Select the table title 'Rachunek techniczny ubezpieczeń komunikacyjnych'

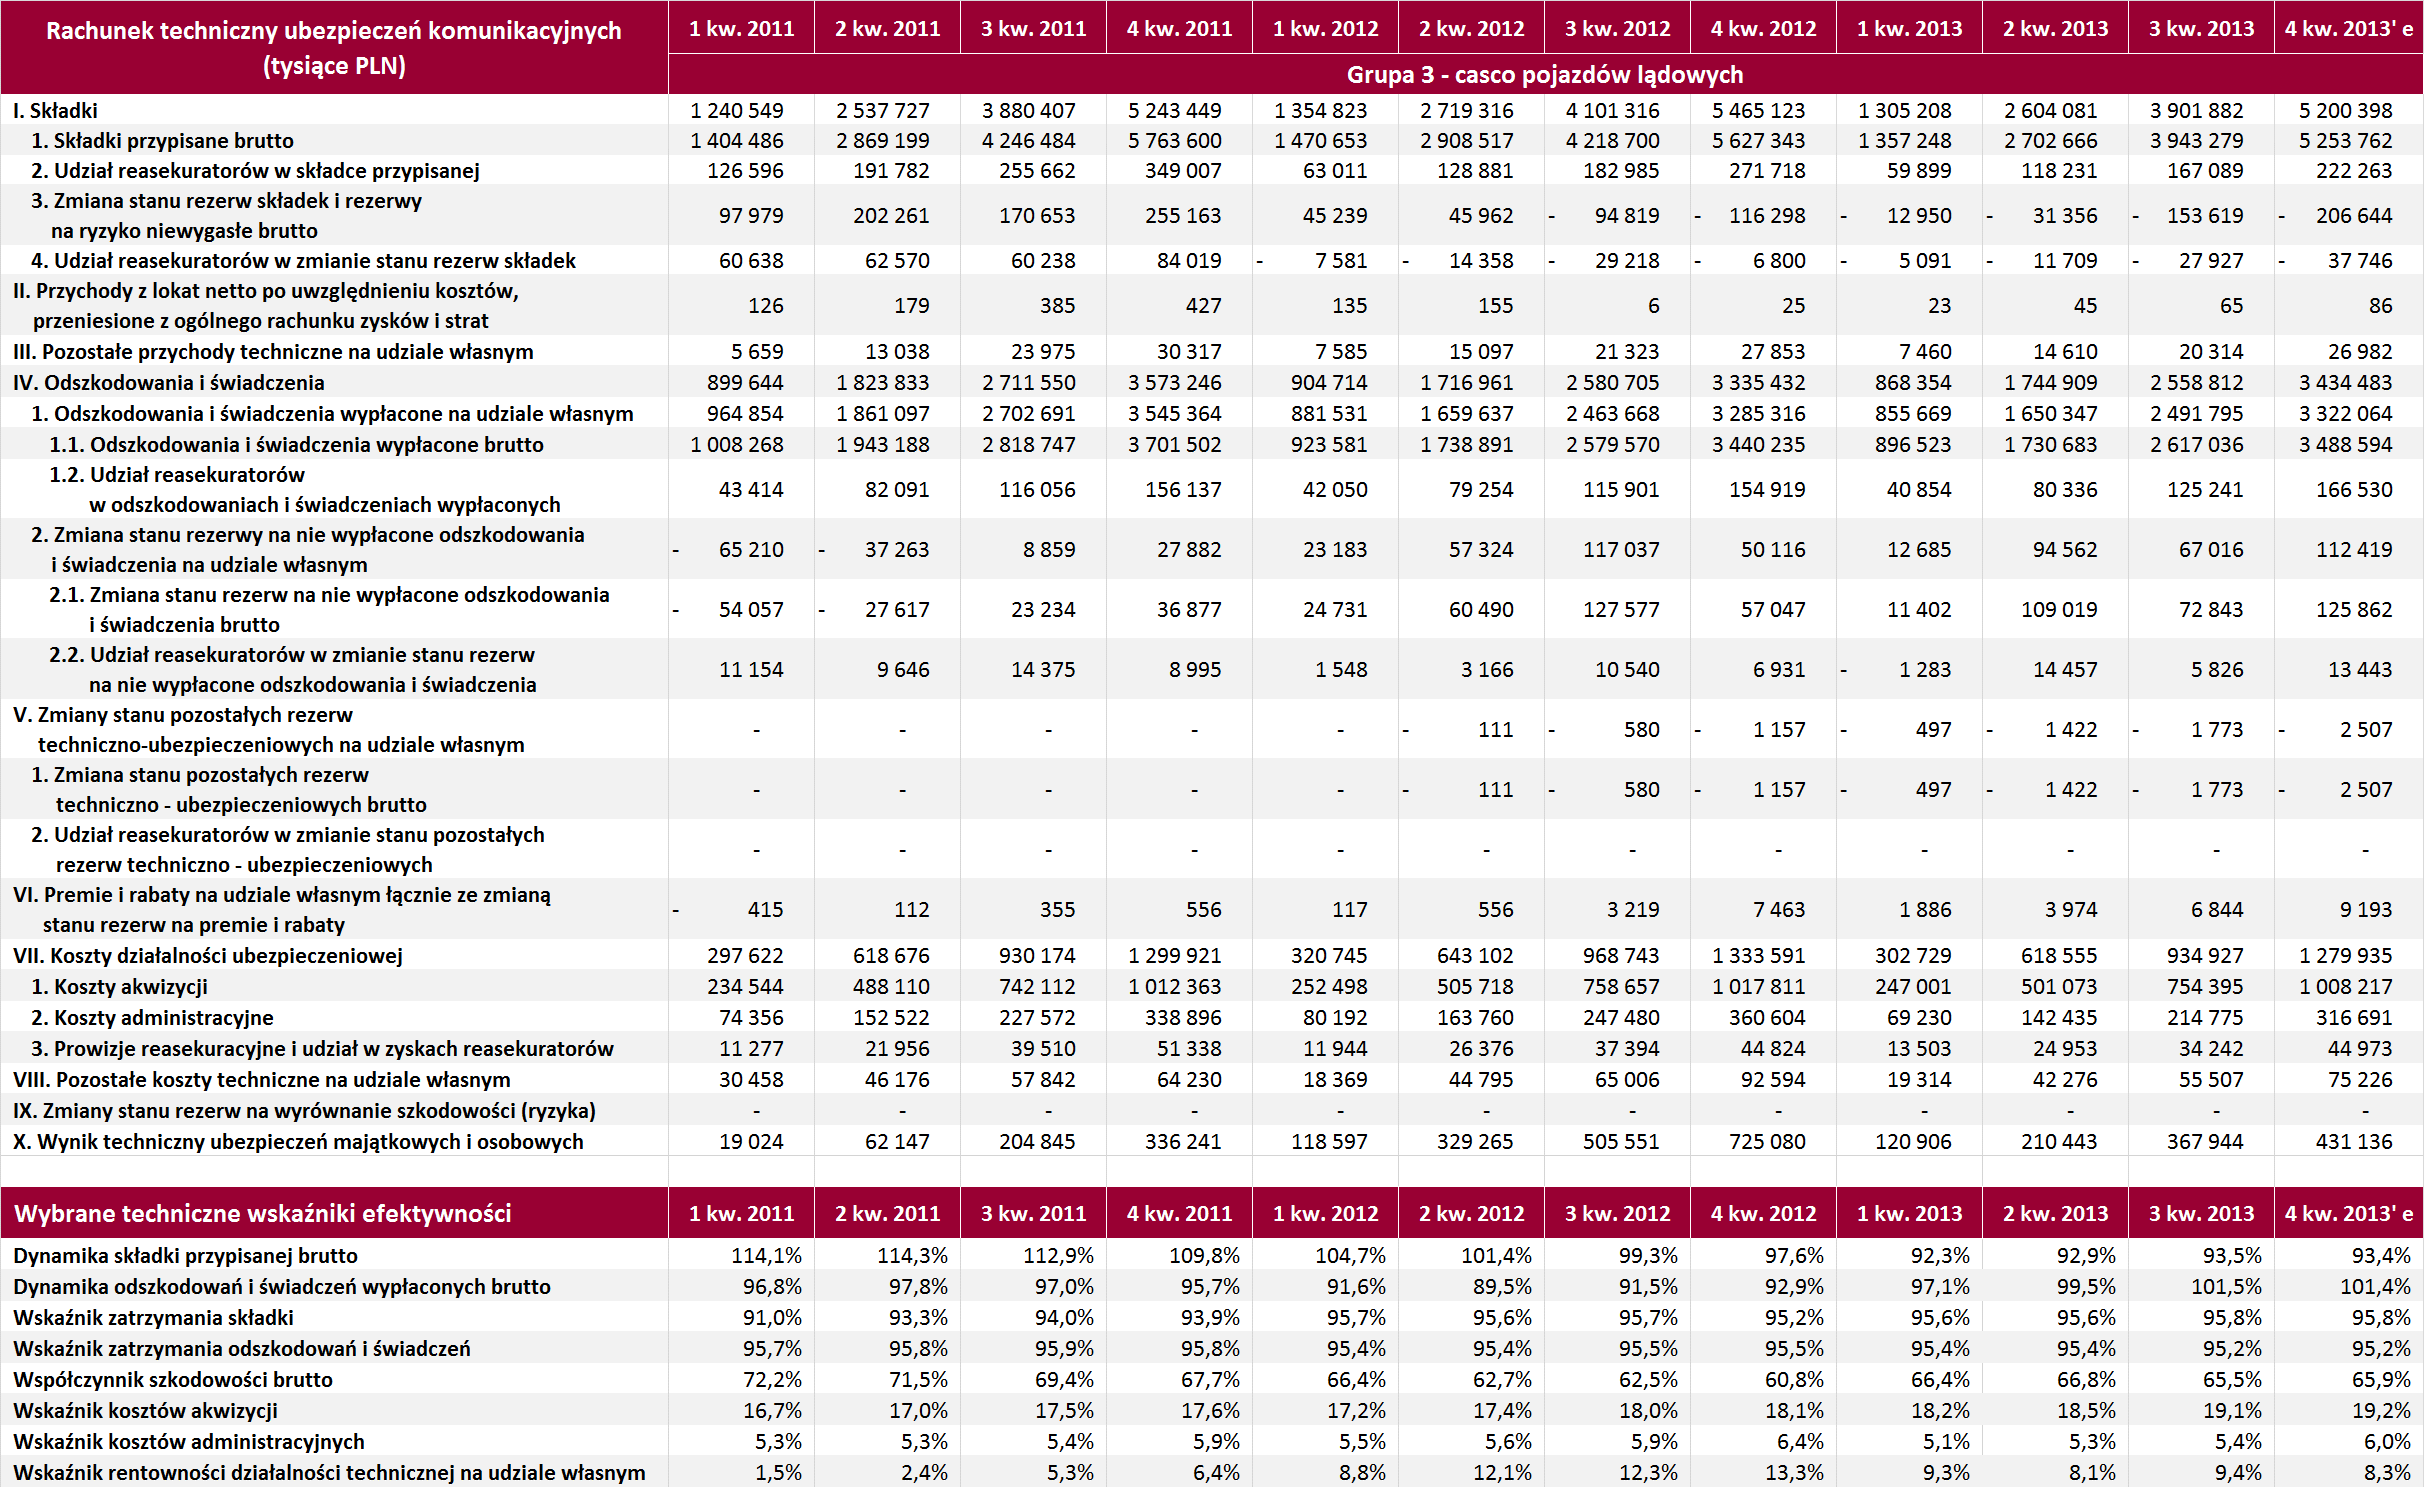334,31
